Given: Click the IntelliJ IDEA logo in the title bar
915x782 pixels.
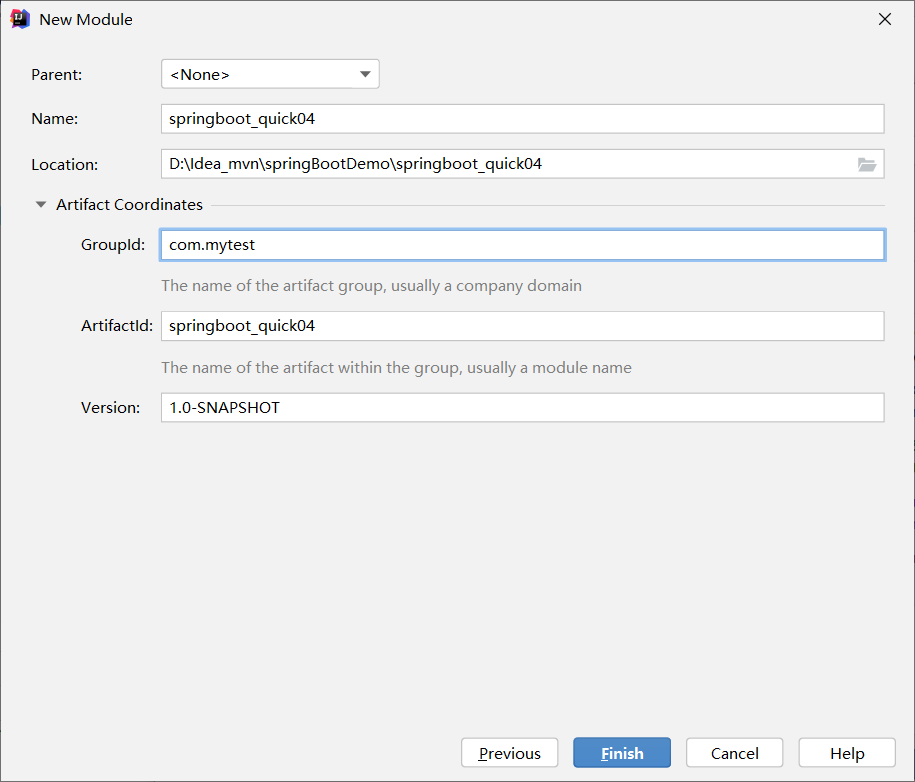Looking at the screenshot, I should pyautogui.click(x=20, y=18).
